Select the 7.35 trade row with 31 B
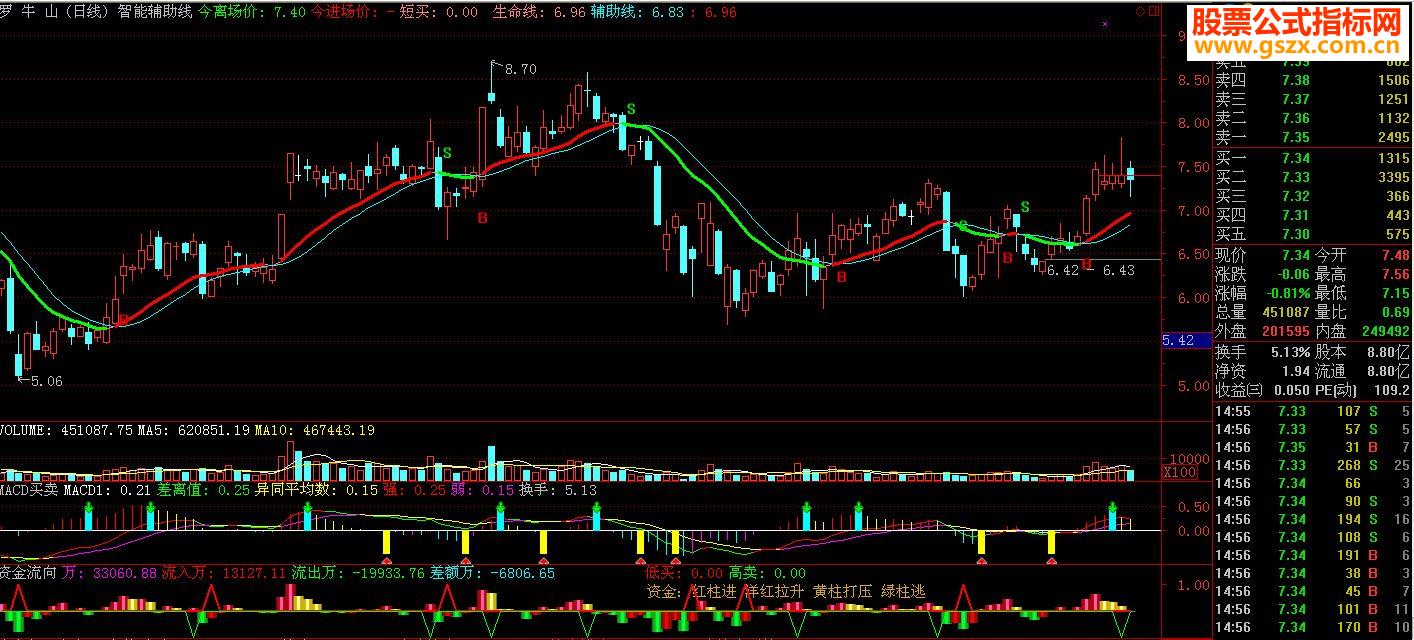 click(1312, 447)
